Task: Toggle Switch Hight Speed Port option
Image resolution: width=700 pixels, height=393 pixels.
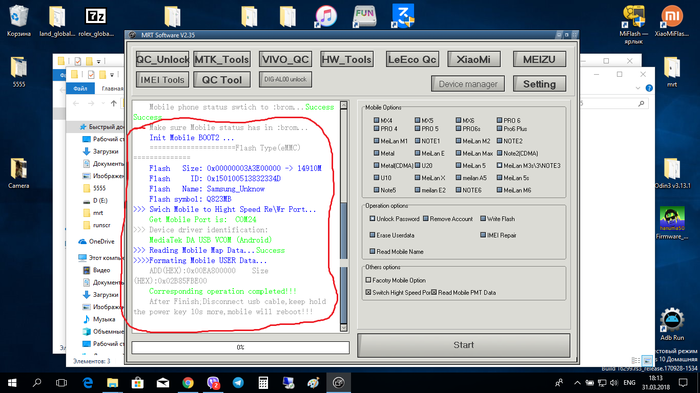Action: [x=368, y=293]
